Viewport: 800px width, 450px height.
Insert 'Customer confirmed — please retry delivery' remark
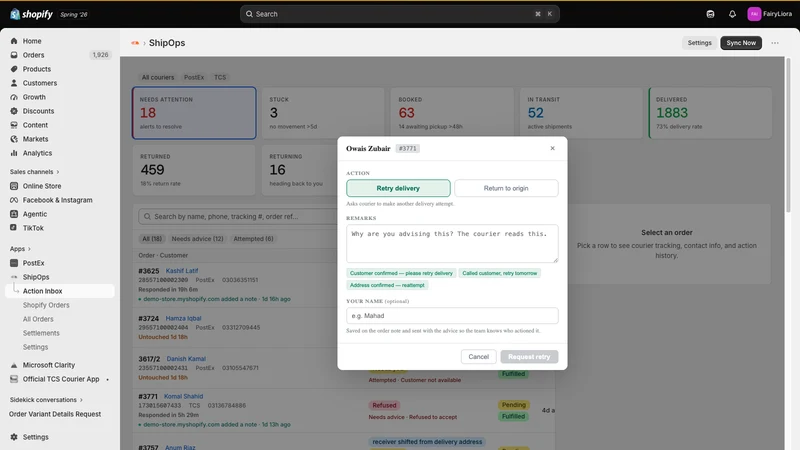click(x=401, y=273)
